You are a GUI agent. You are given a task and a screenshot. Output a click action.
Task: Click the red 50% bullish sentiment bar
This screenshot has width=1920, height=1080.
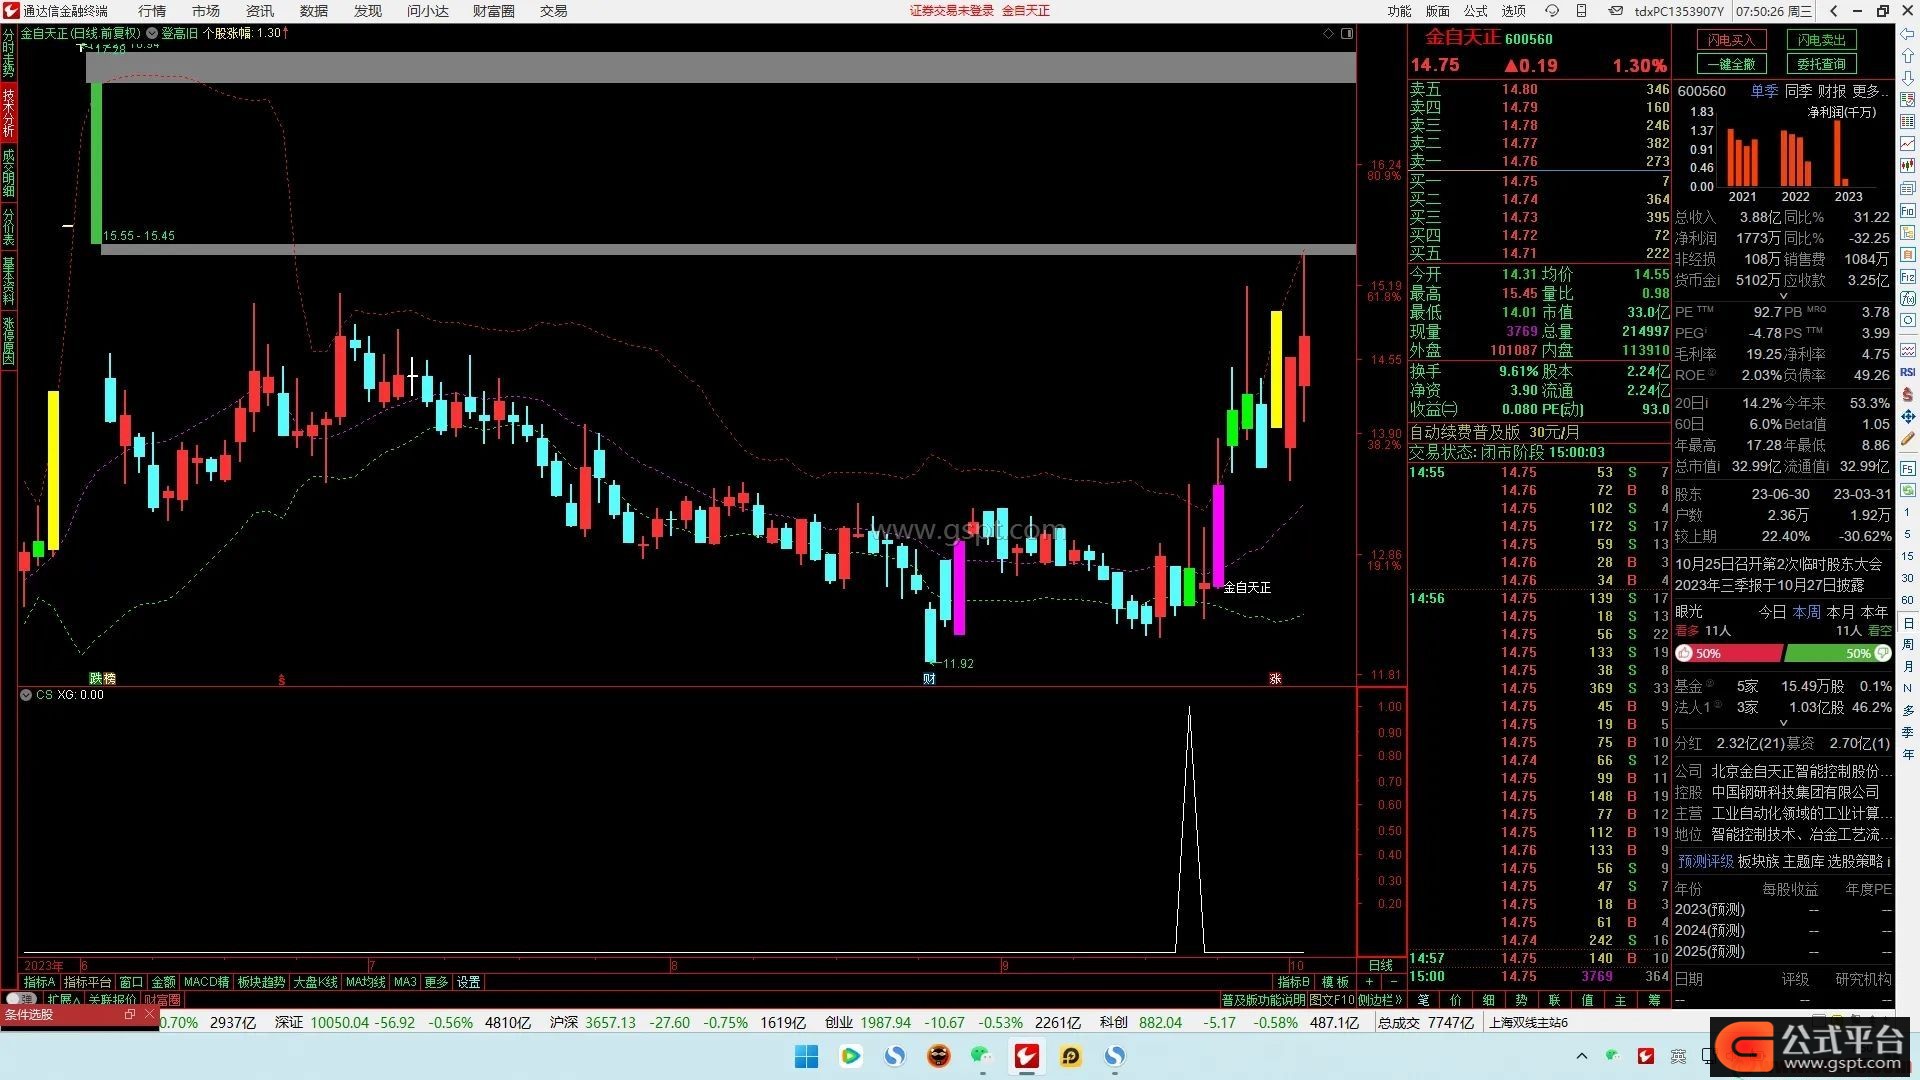(1729, 653)
